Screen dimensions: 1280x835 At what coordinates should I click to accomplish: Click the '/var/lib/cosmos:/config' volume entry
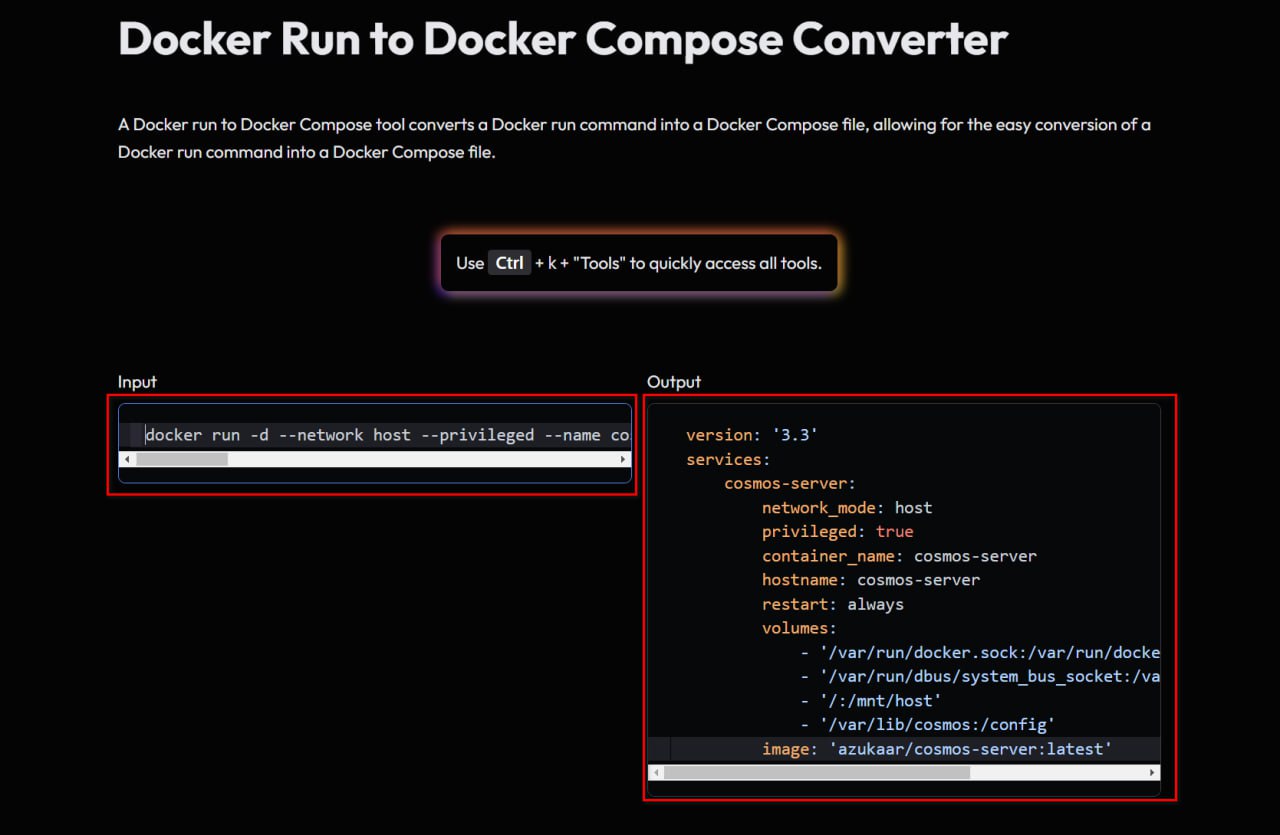point(937,725)
